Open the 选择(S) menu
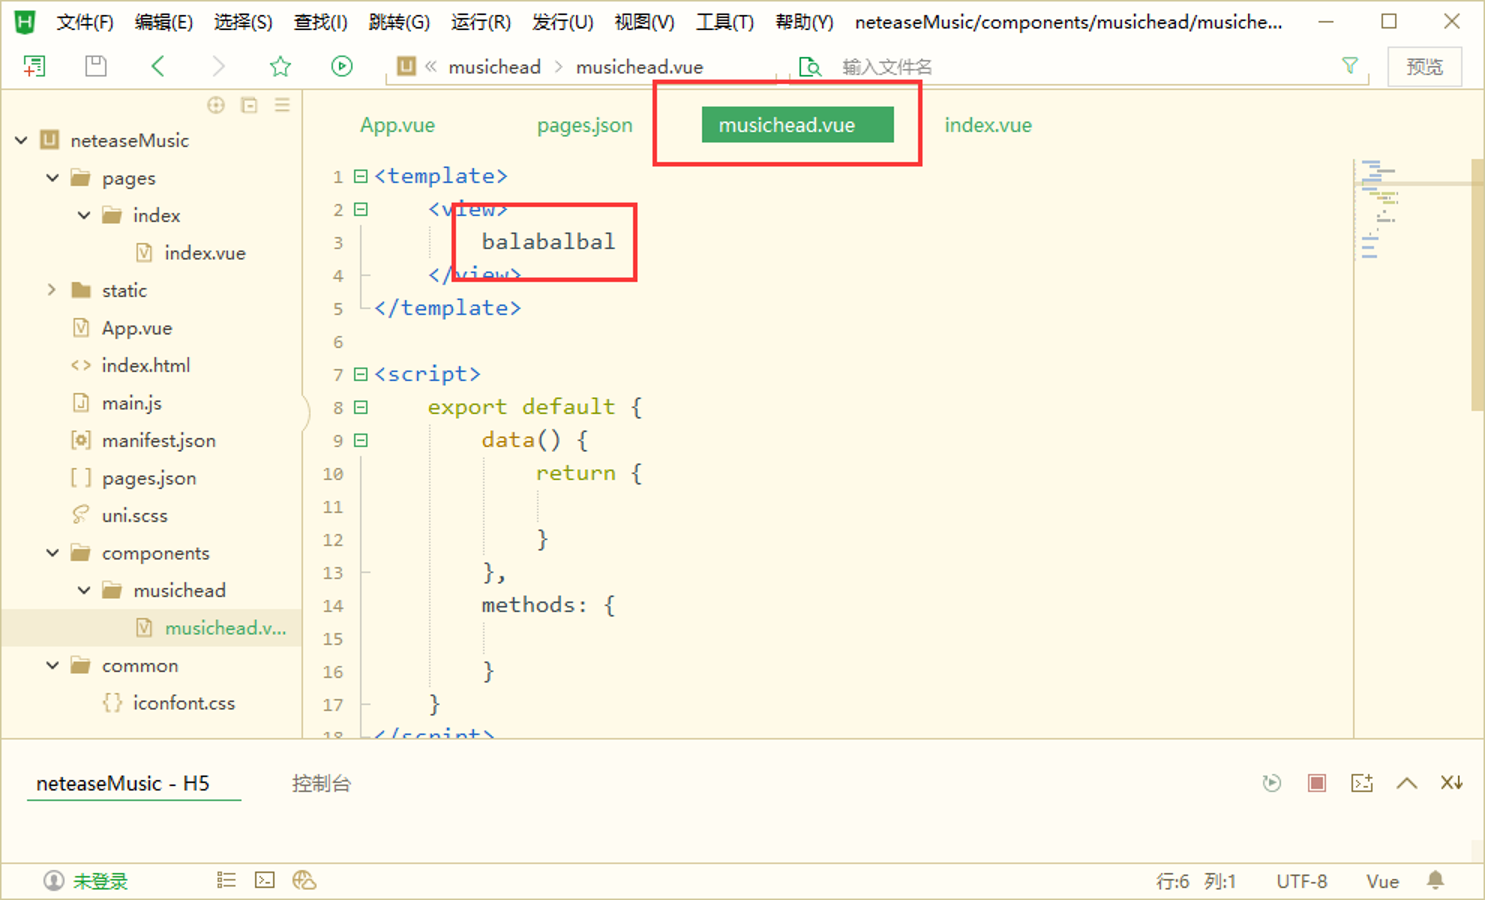Screen dimensions: 1485x900 coord(243,22)
